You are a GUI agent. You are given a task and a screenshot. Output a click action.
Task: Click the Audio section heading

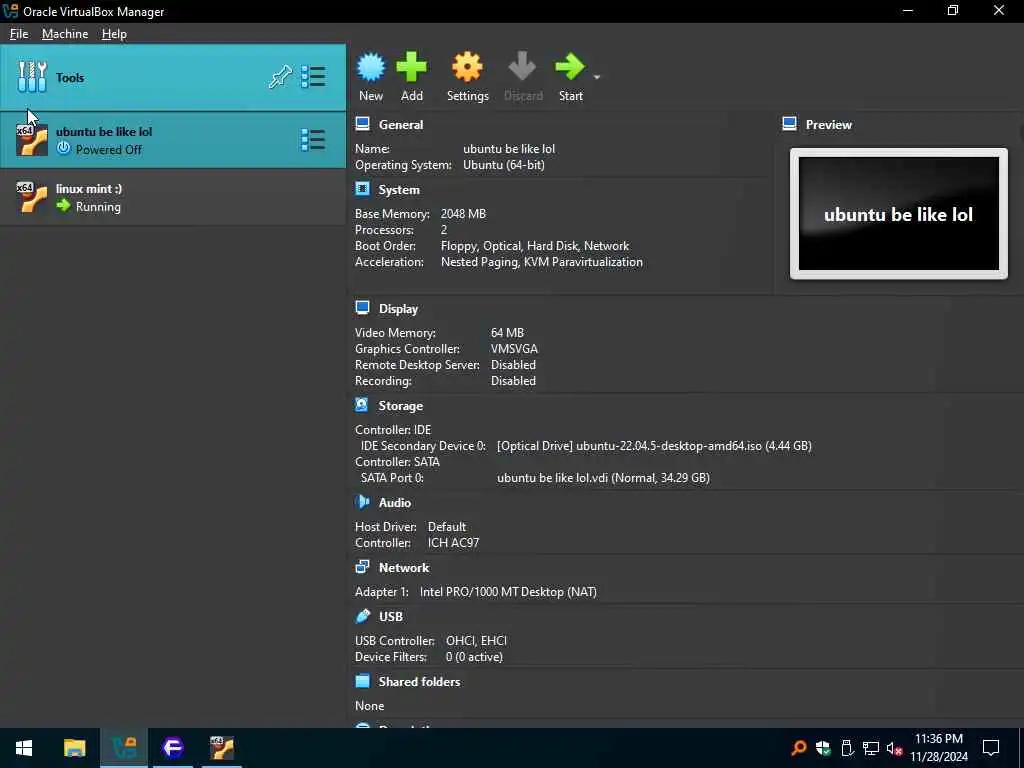[x=394, y=503]
